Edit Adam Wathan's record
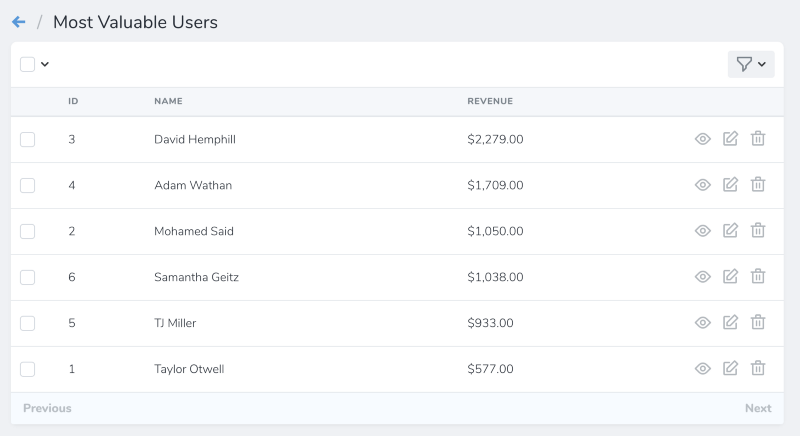The width and height of the screenshot is (800, 436). click(731, 185)
